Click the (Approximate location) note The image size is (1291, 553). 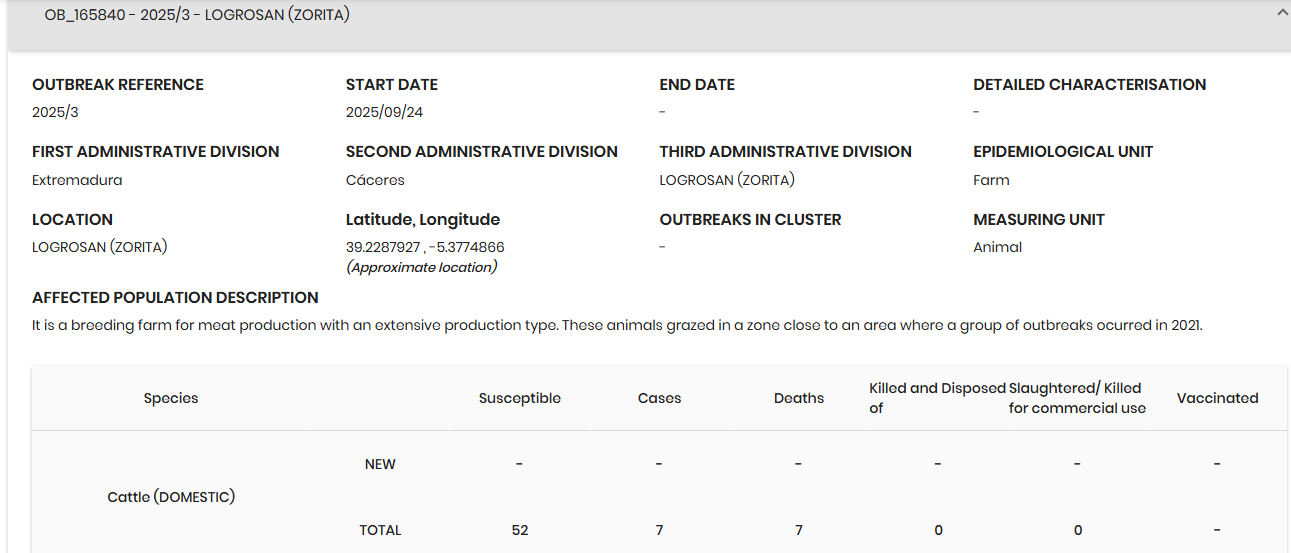(421, 267)
